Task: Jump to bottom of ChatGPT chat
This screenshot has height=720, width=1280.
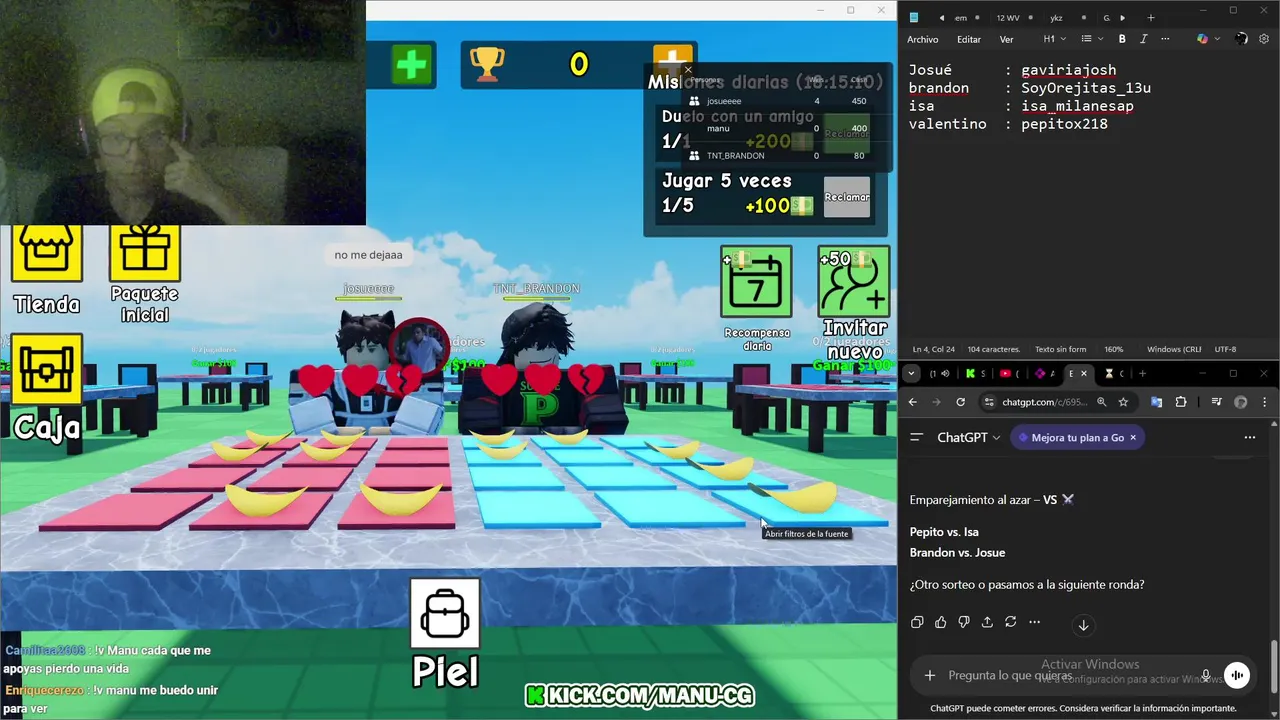Action: (x=1083, y=625)
